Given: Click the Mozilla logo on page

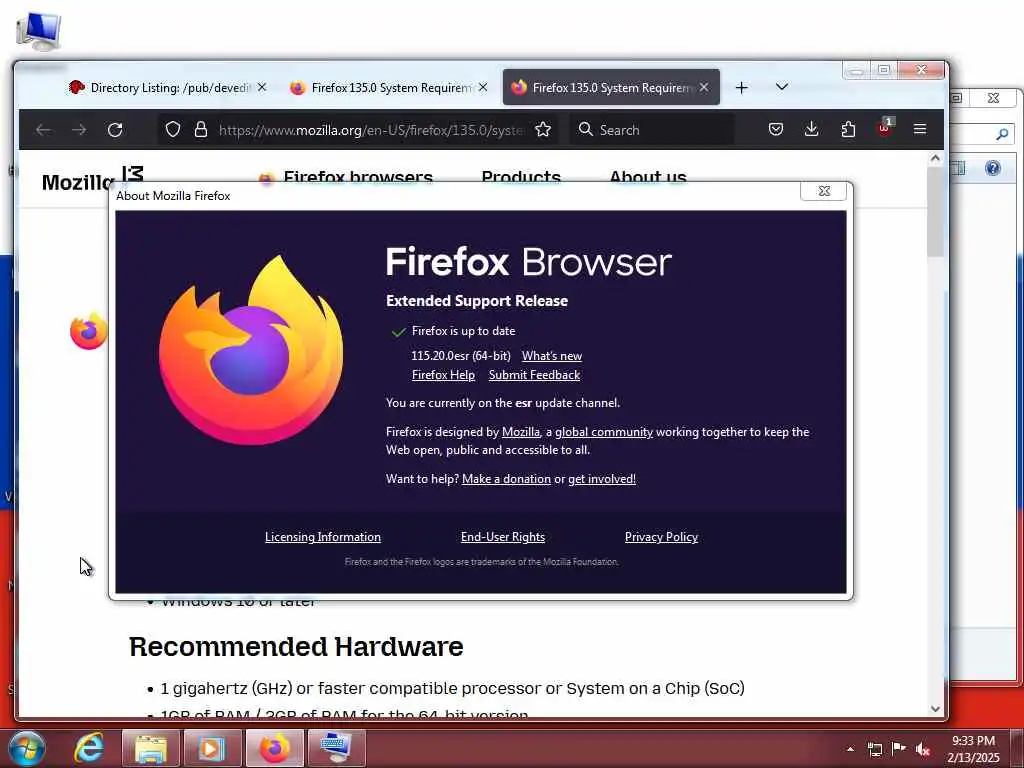Looking at the screenshot, I should (91, 179).
